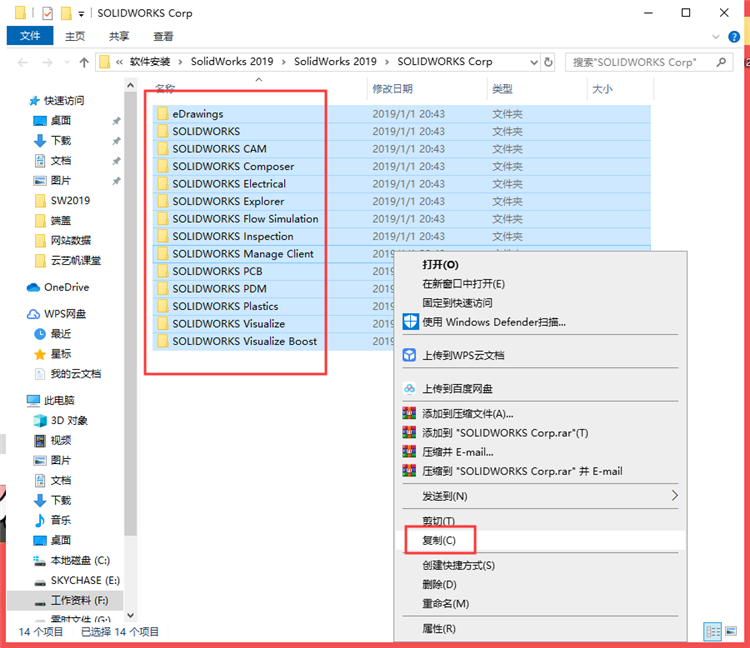The height and width of the screenshot is (648, 750).
Task: Click the sidebar scroll up arrow
Action: (x=130, y=86)
